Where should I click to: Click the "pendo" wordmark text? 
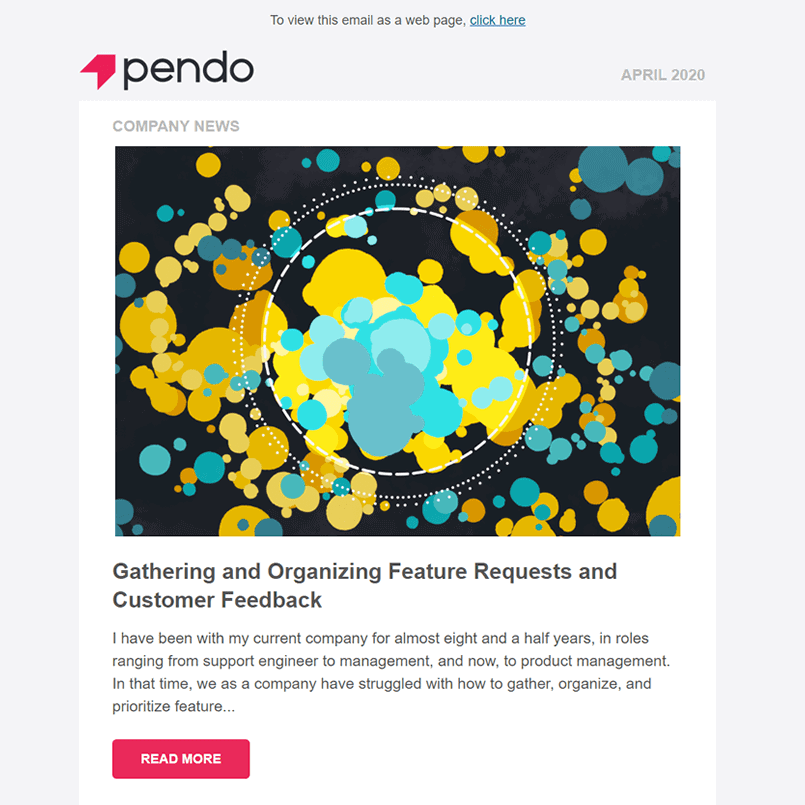(x=188, y=70)
